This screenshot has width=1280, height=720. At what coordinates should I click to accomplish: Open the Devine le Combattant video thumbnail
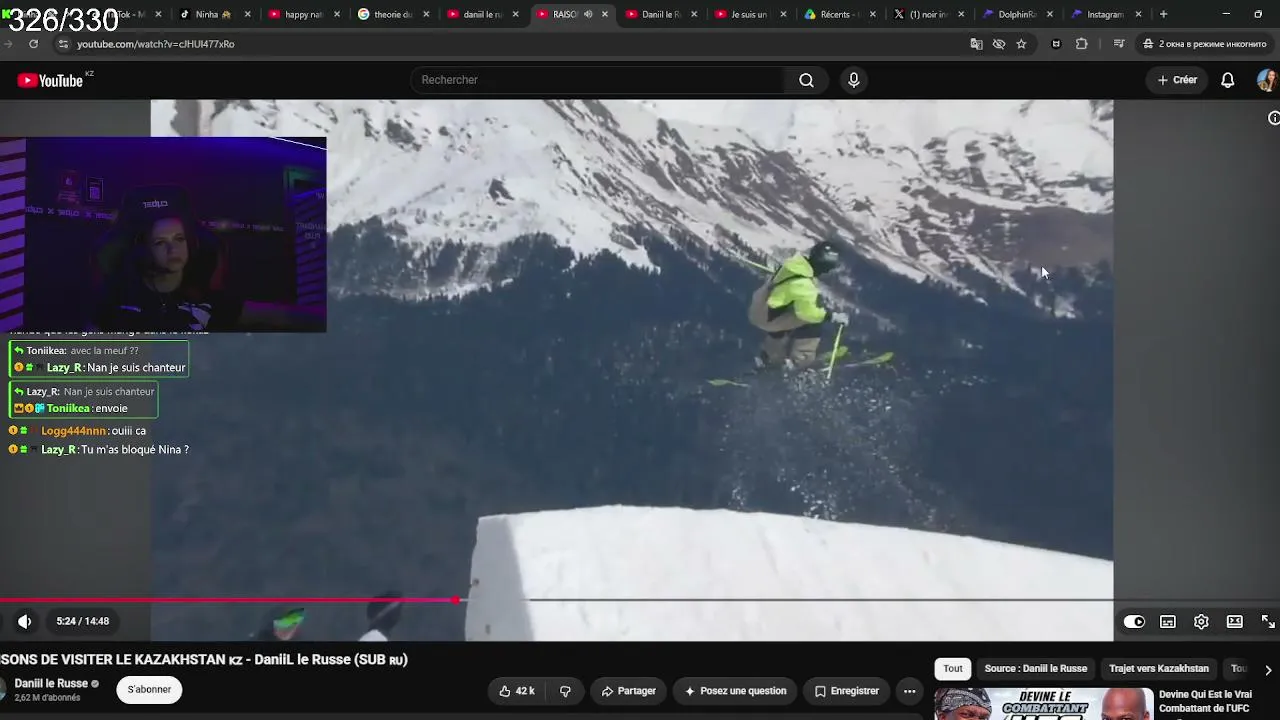[1043, 704]
